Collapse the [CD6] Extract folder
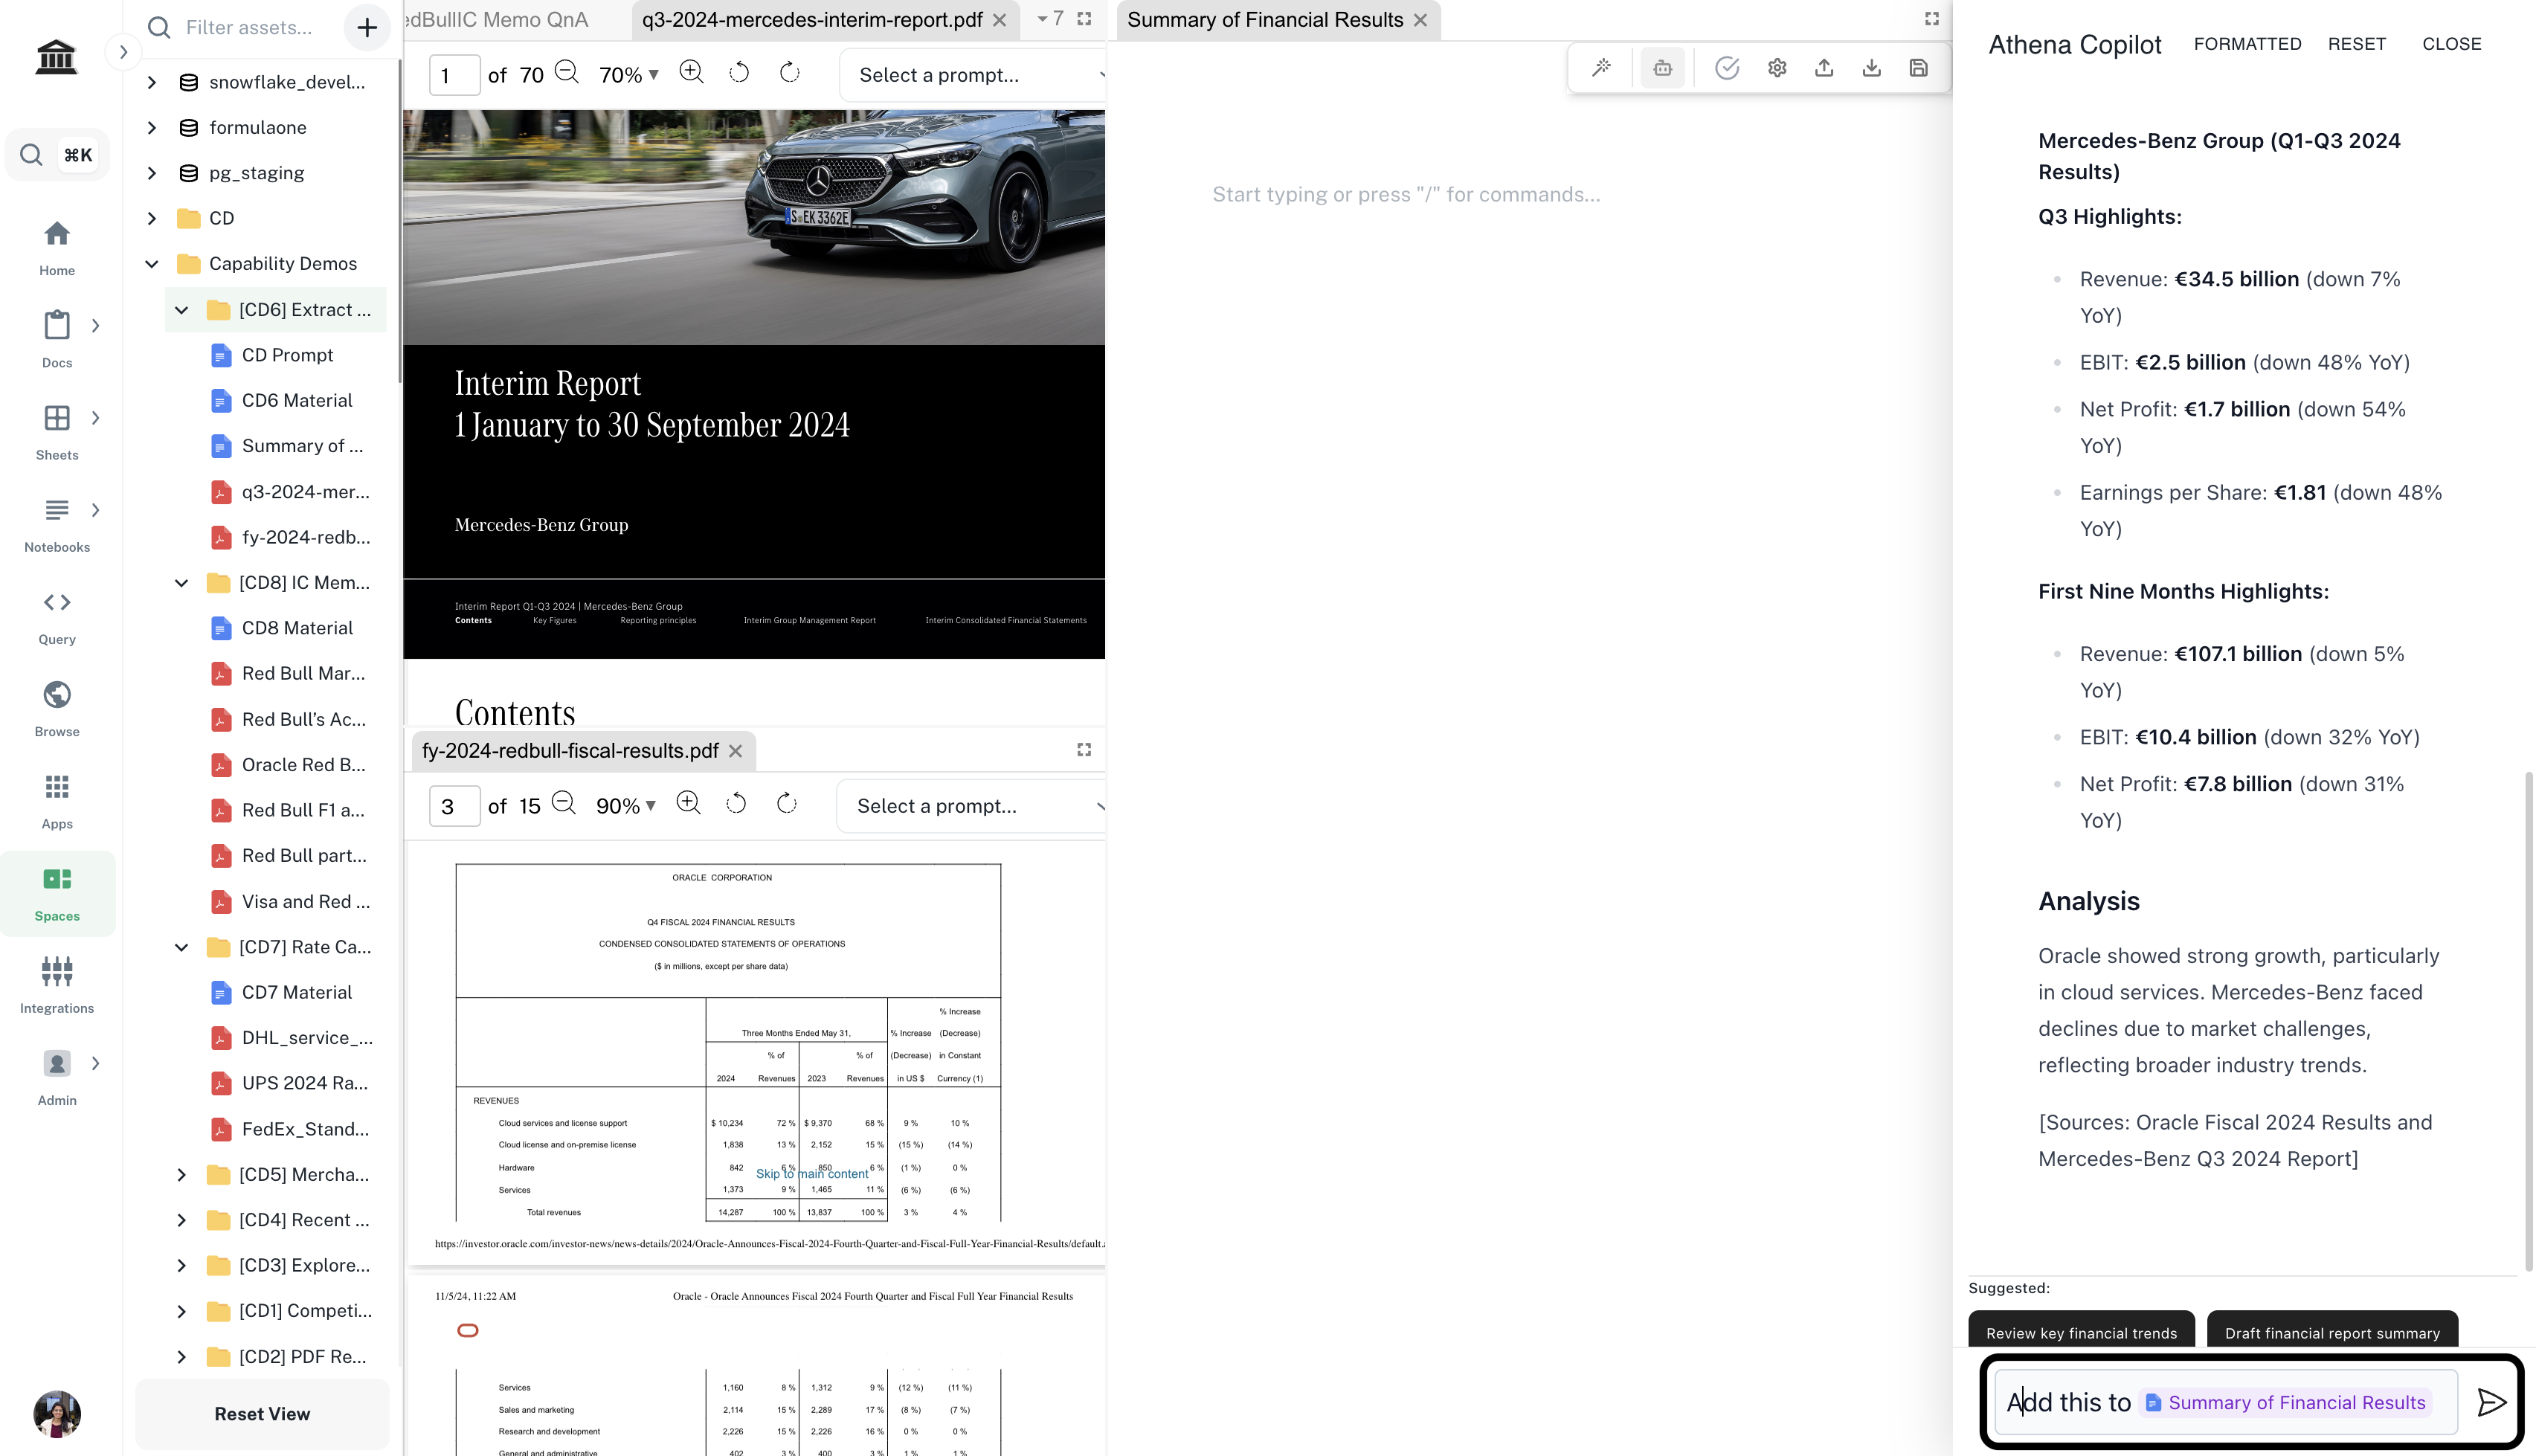The width and height of the screenshot is (2536, 1456). pyautogui.click(x=181, y=310)
